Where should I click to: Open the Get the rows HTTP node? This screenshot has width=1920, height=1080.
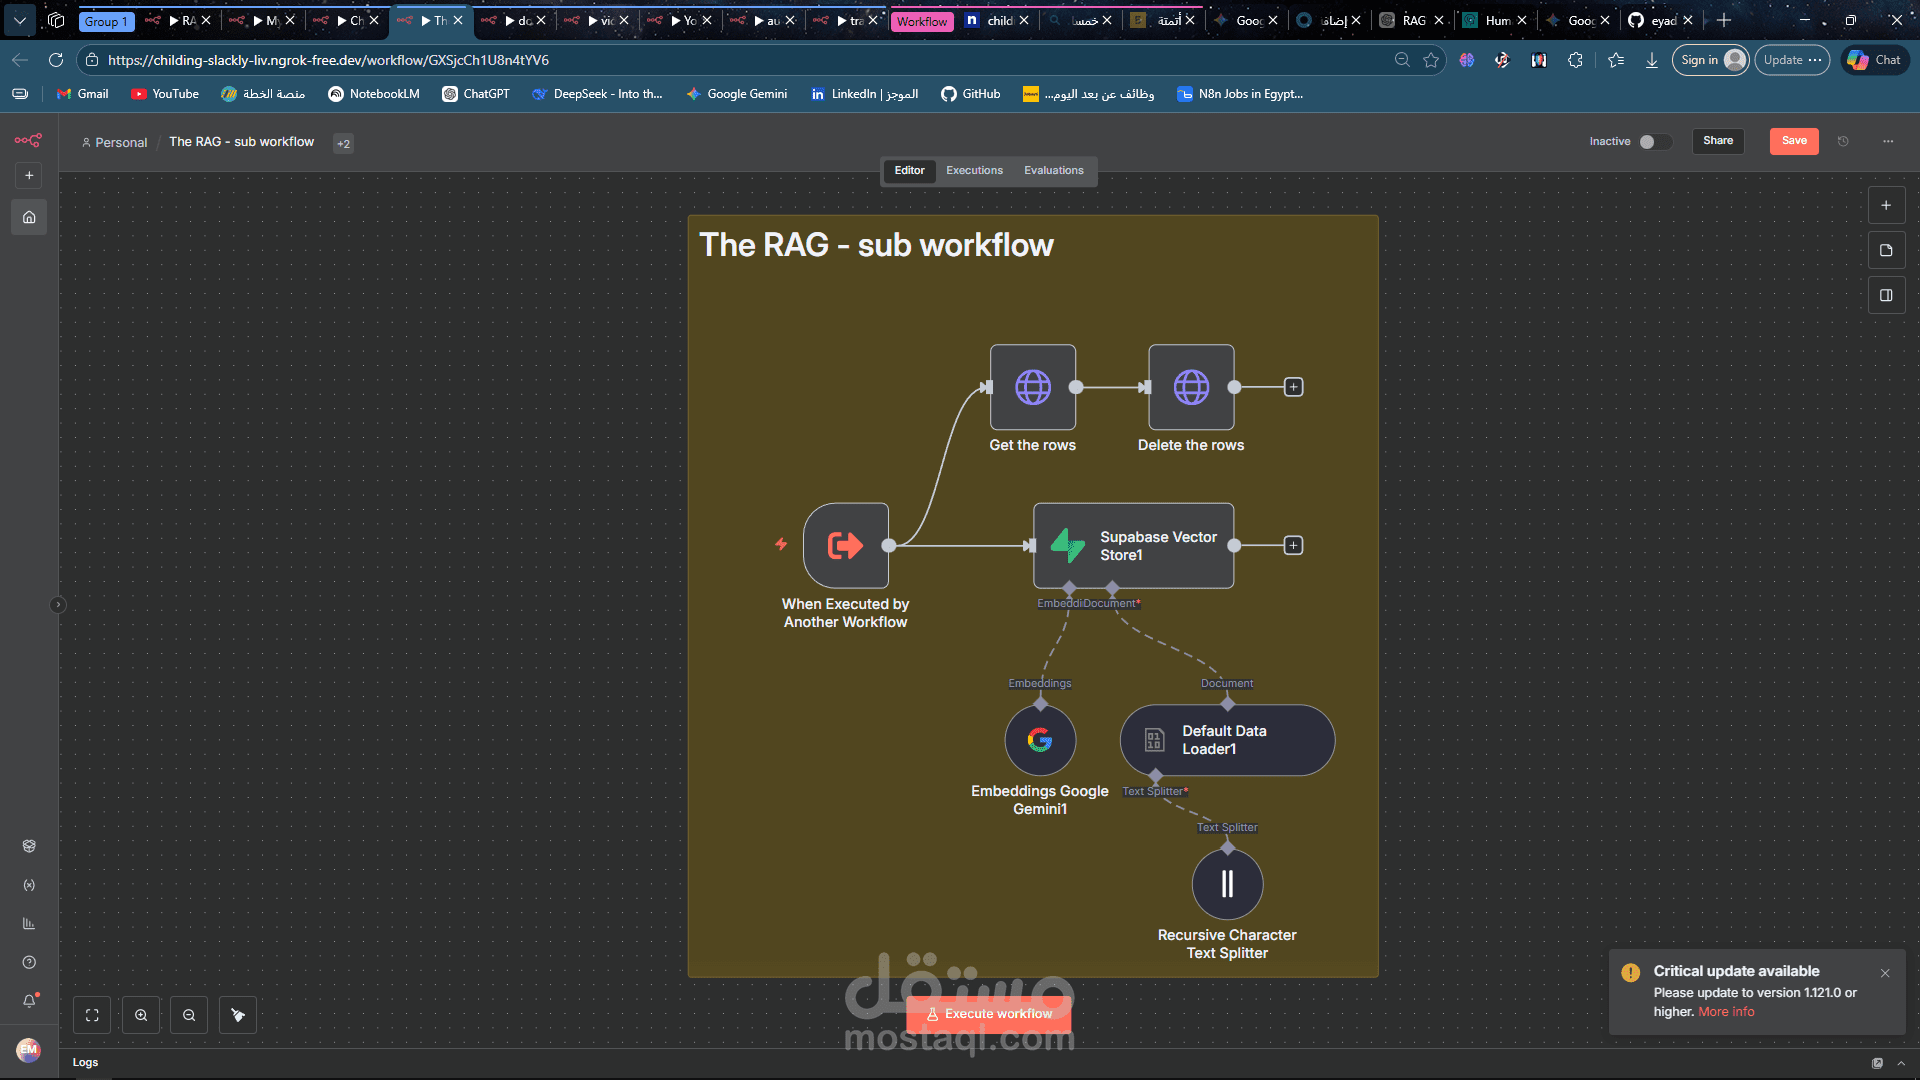coord(1033,387)
